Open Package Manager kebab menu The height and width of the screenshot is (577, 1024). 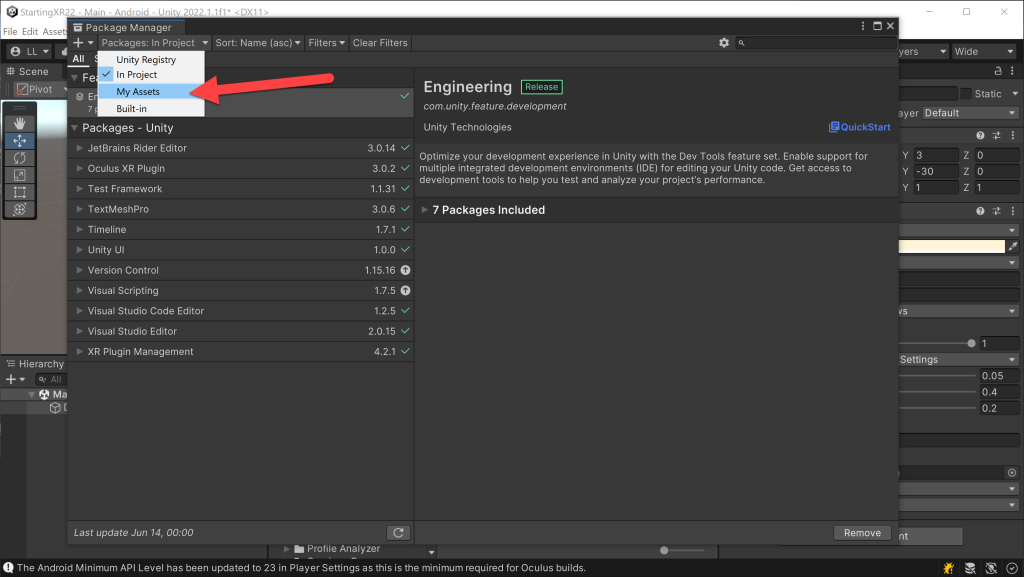[x=863, y=26]
